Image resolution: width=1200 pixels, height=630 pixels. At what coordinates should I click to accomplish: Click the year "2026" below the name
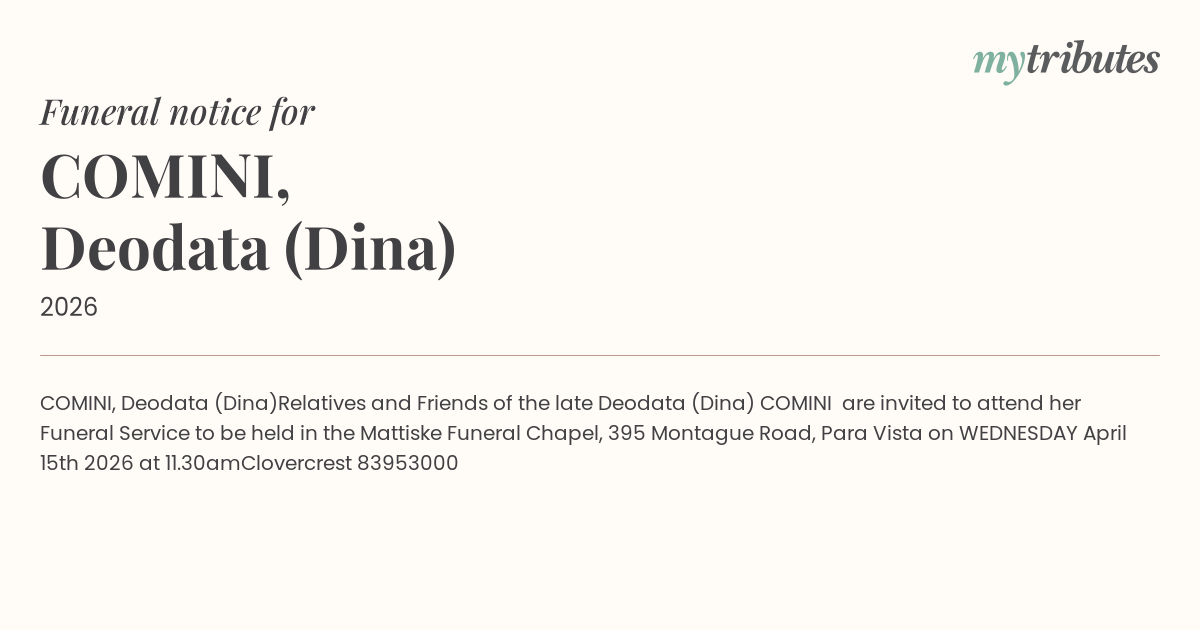coord(69,307)
